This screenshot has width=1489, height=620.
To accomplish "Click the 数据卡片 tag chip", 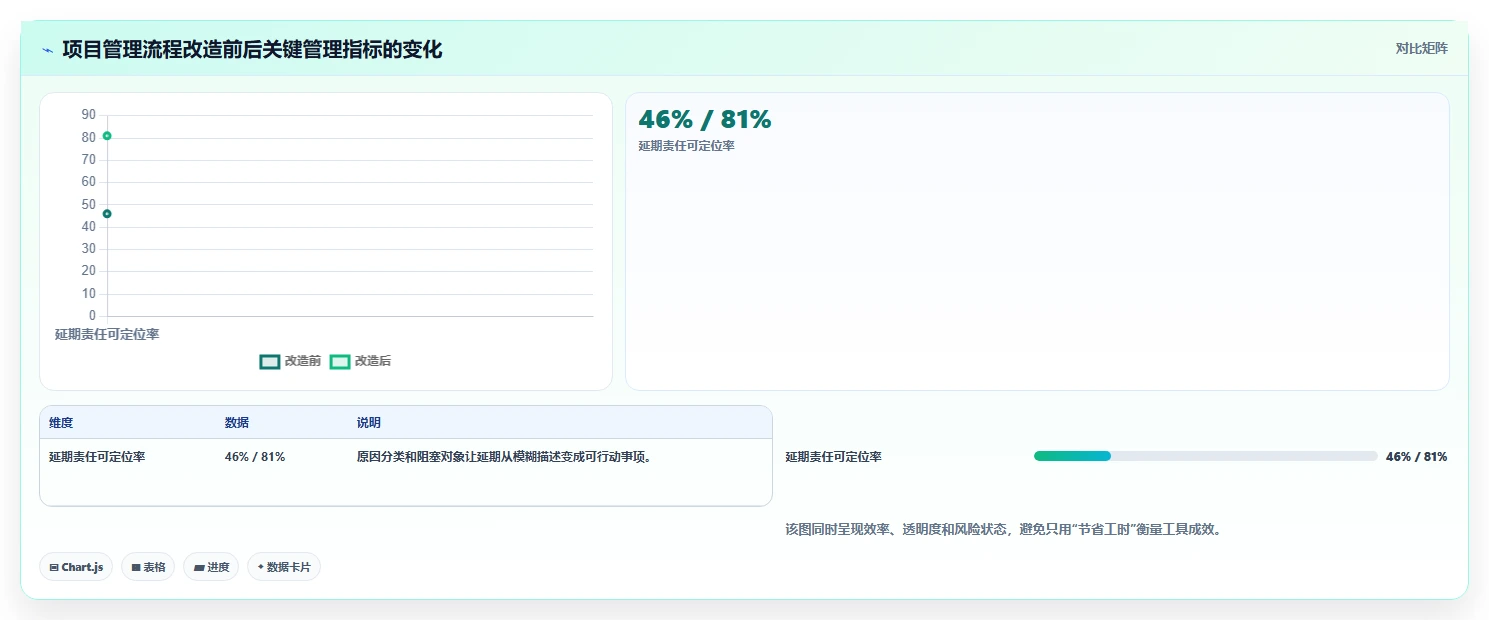I will pos(284,567).
